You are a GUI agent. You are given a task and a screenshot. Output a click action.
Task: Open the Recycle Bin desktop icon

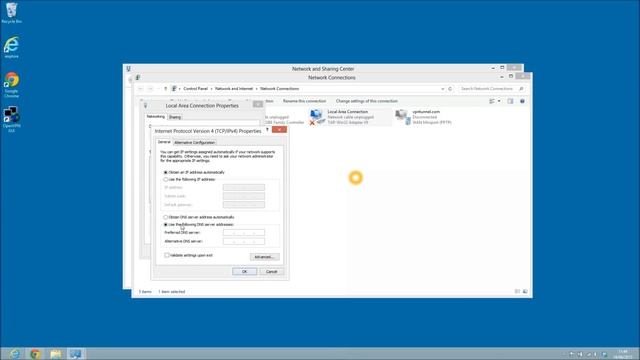(x=11, y=13)
